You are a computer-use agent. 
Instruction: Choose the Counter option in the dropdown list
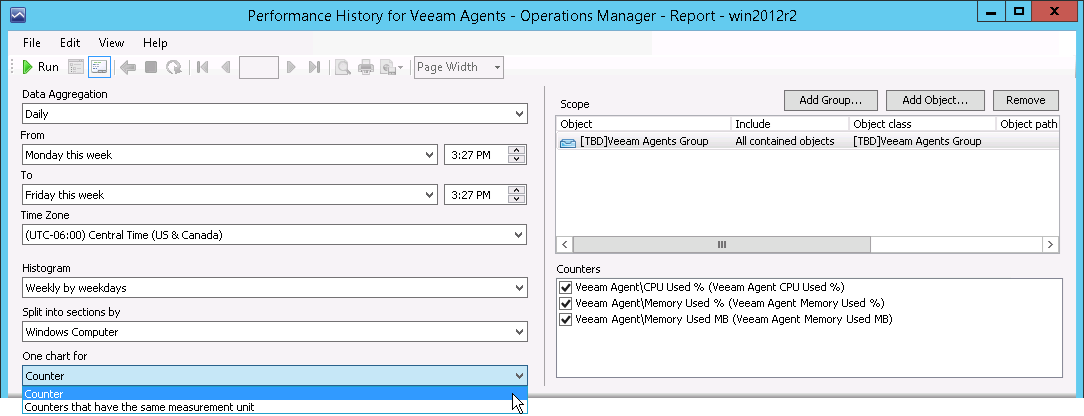click(x=274, y=394)
